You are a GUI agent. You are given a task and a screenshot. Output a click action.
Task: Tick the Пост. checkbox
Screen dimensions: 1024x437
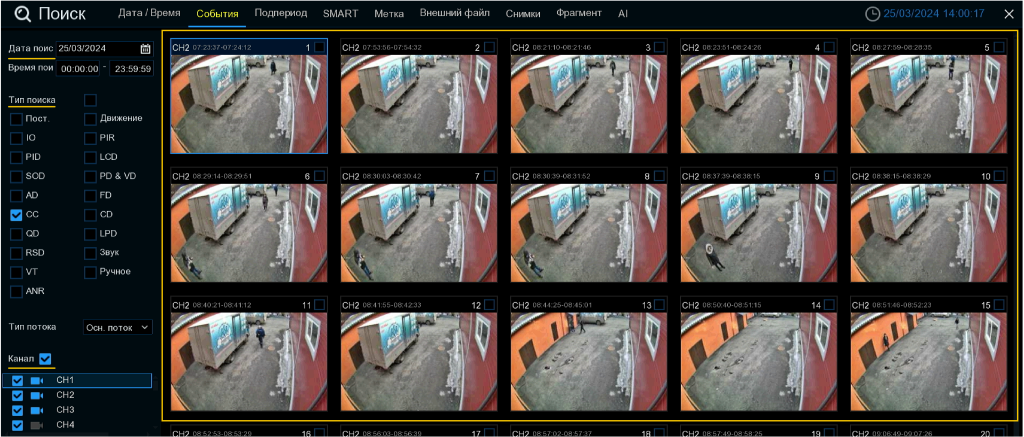click(x=16, y=119)
